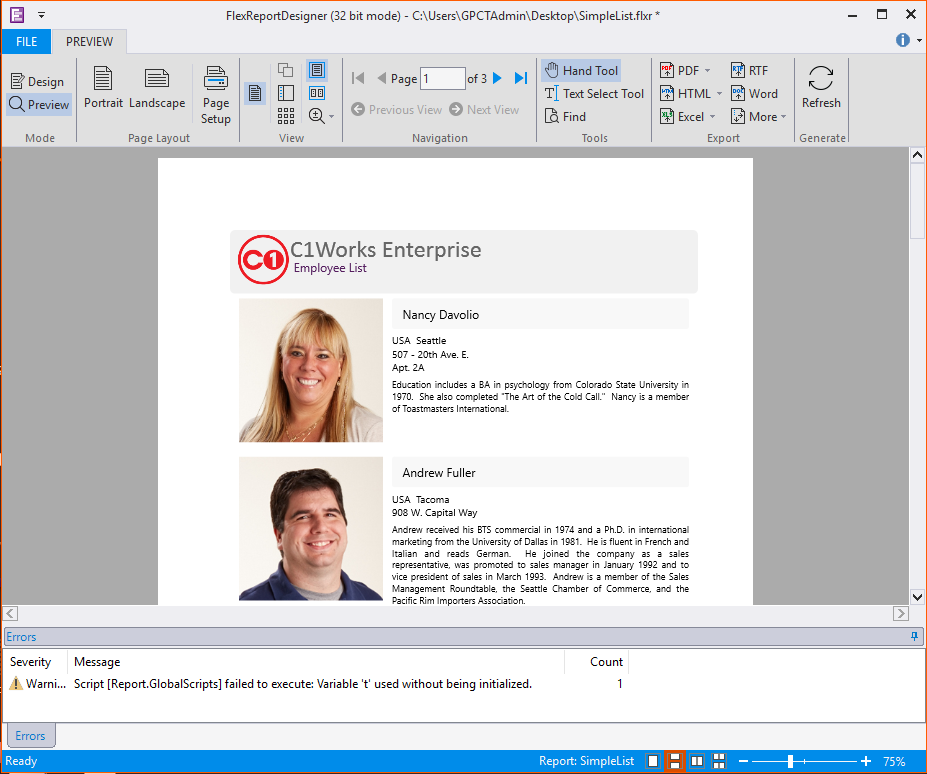Click Nancy Davolio's photo in report
The height and width of the screenshot is (774, 927).
pyautogui.click(x=311, y=370)
